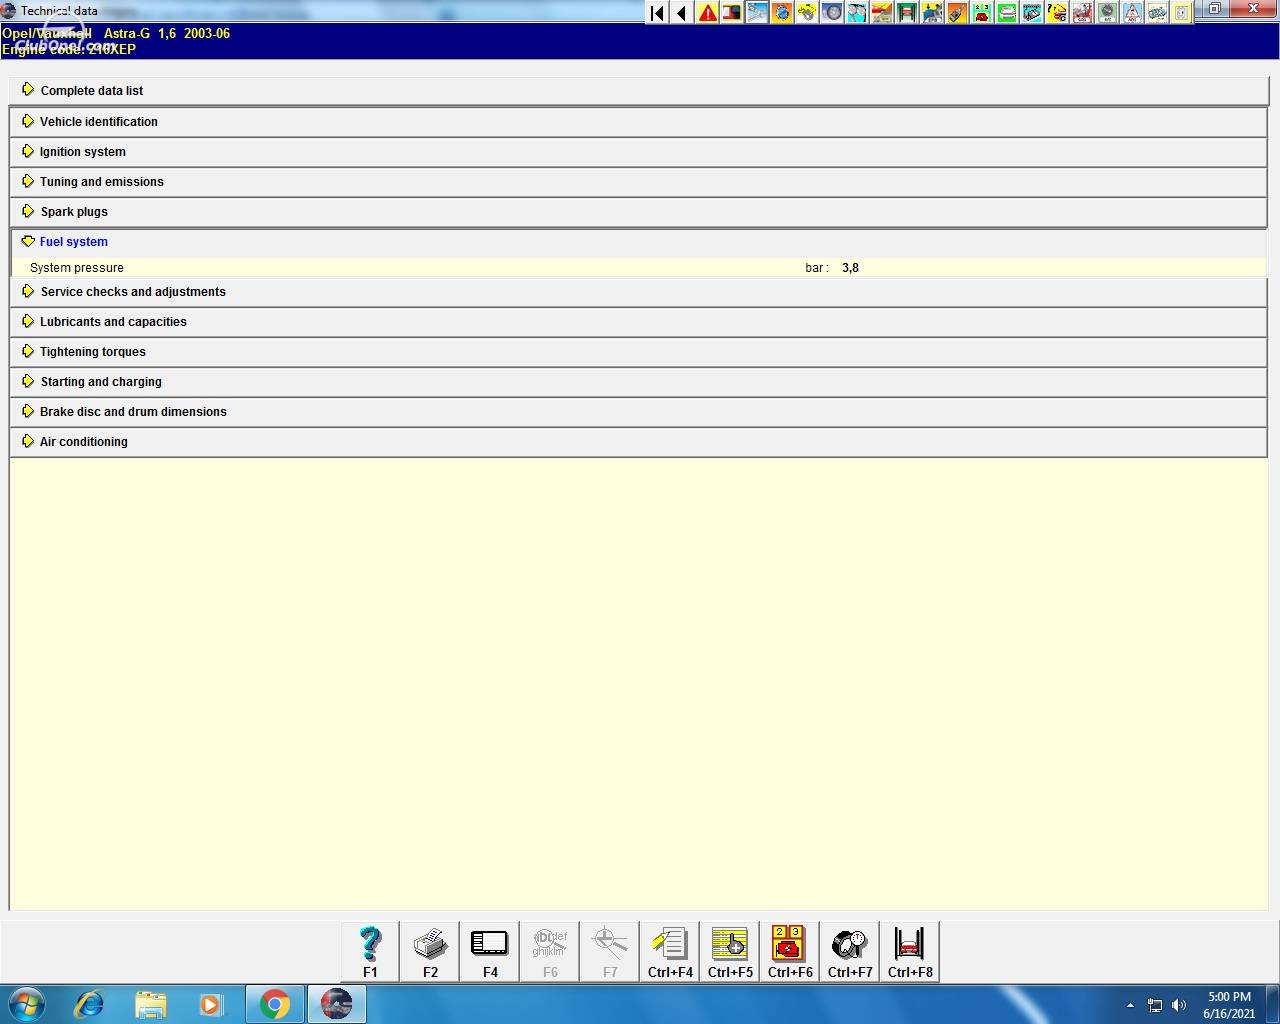The image size is (1280, 1024).
Task: Click the yellow document icon in top toolbar
Action: (x=1182, y=13)
